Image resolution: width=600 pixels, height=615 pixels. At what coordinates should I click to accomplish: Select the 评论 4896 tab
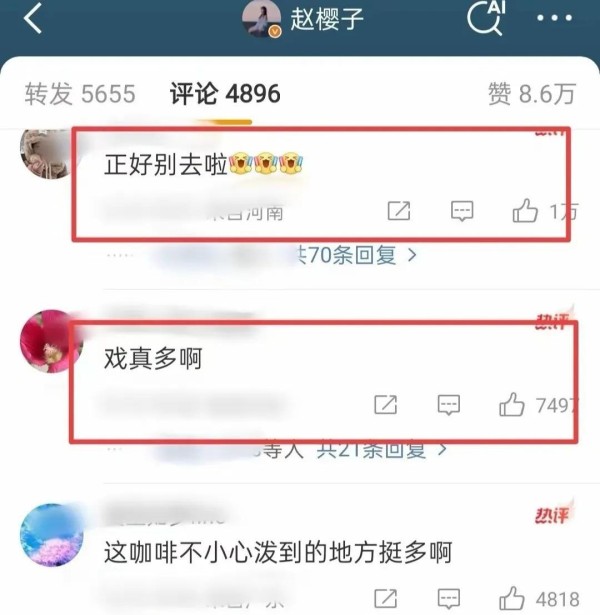tap(225, 94)
